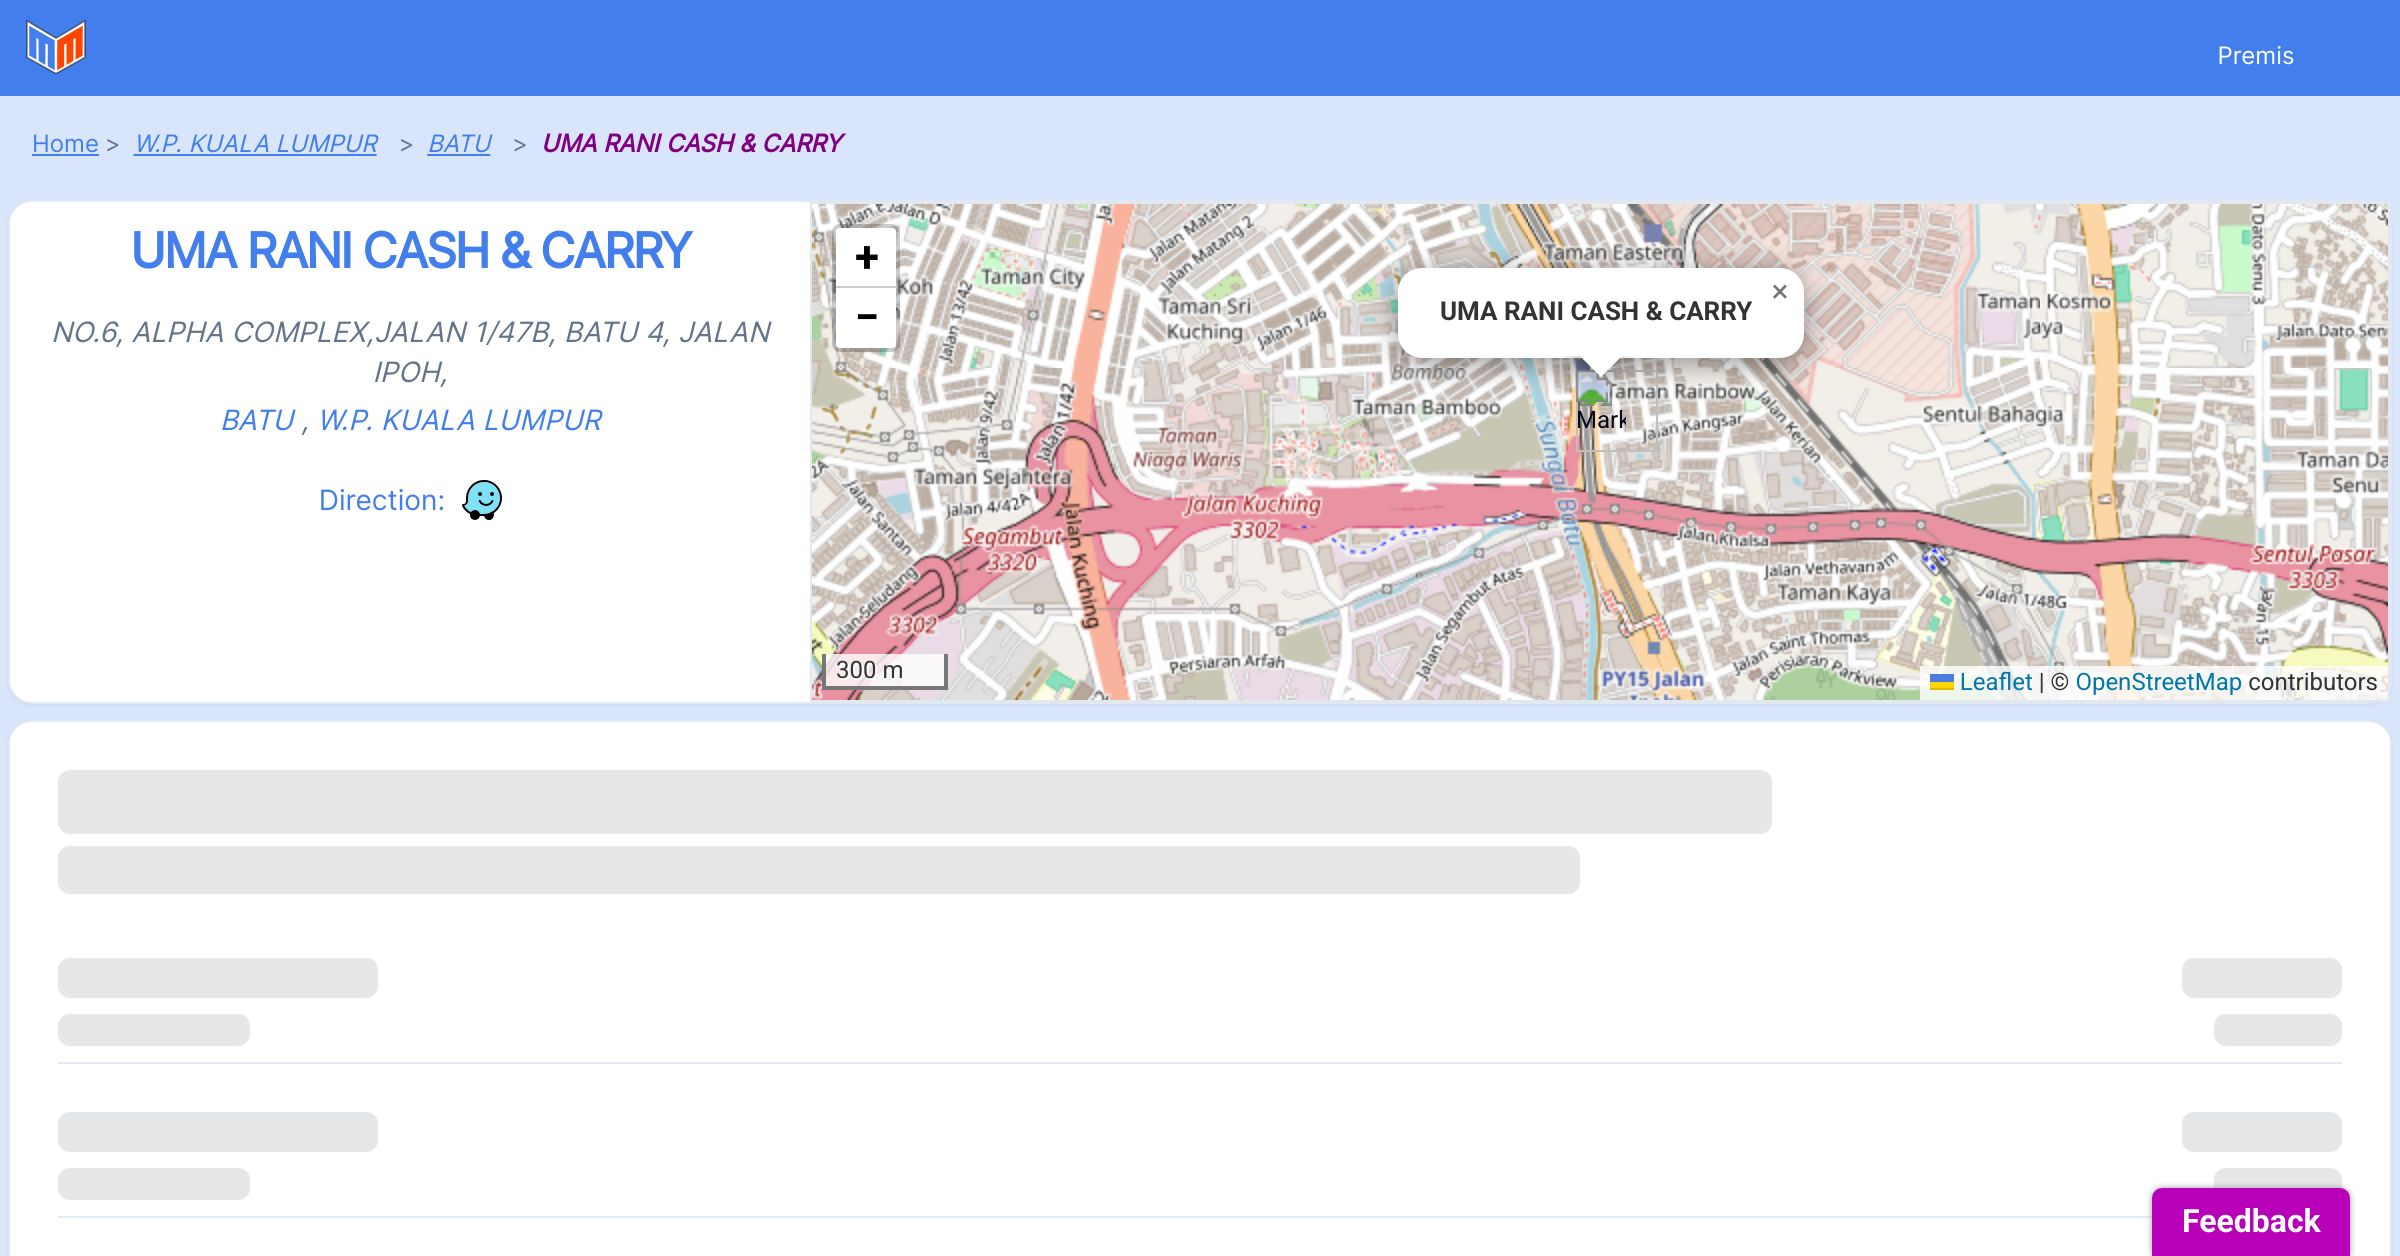Viewport: 2400px width, 1256px height.
Task: Zoom in on the map
Action: tap(866, 258)
